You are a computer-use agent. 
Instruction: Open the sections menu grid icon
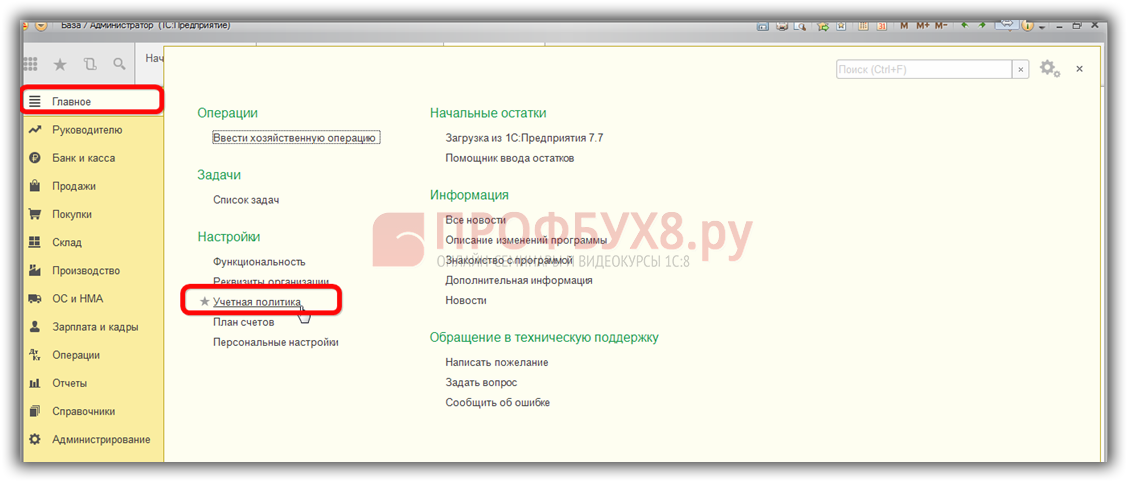click(x=31, y=65)
